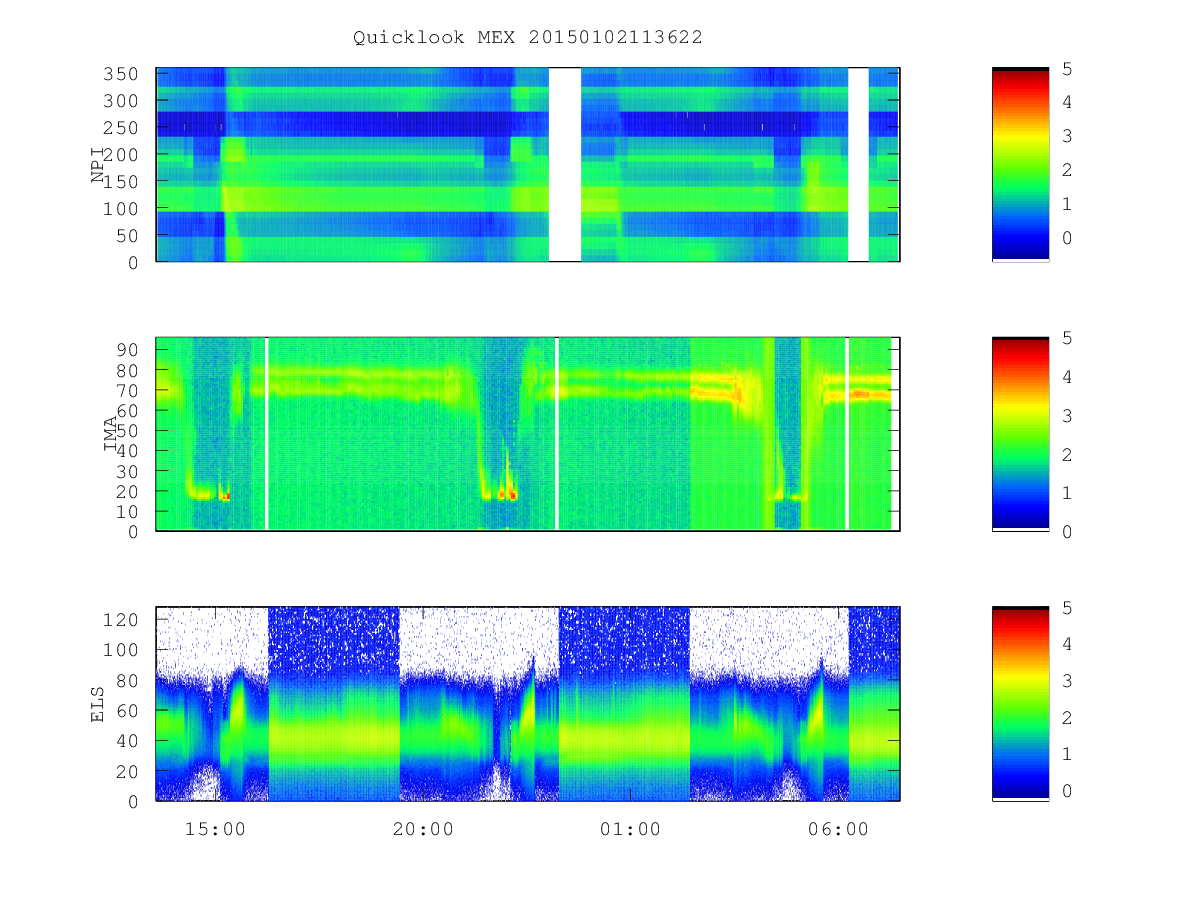Click the plot title 'Quicklook MEX 20150102113622'
This screenshot has width=1200, height=900.
(x=528, y=37)
